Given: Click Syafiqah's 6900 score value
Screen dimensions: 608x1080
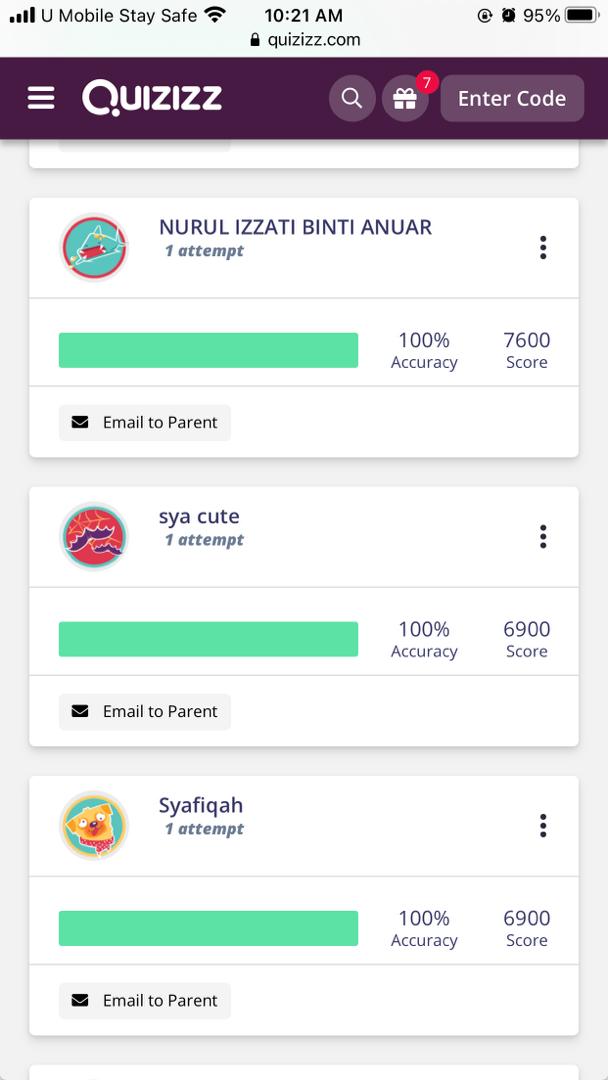Looking at the screenshot, I should (x=526, y=918).
